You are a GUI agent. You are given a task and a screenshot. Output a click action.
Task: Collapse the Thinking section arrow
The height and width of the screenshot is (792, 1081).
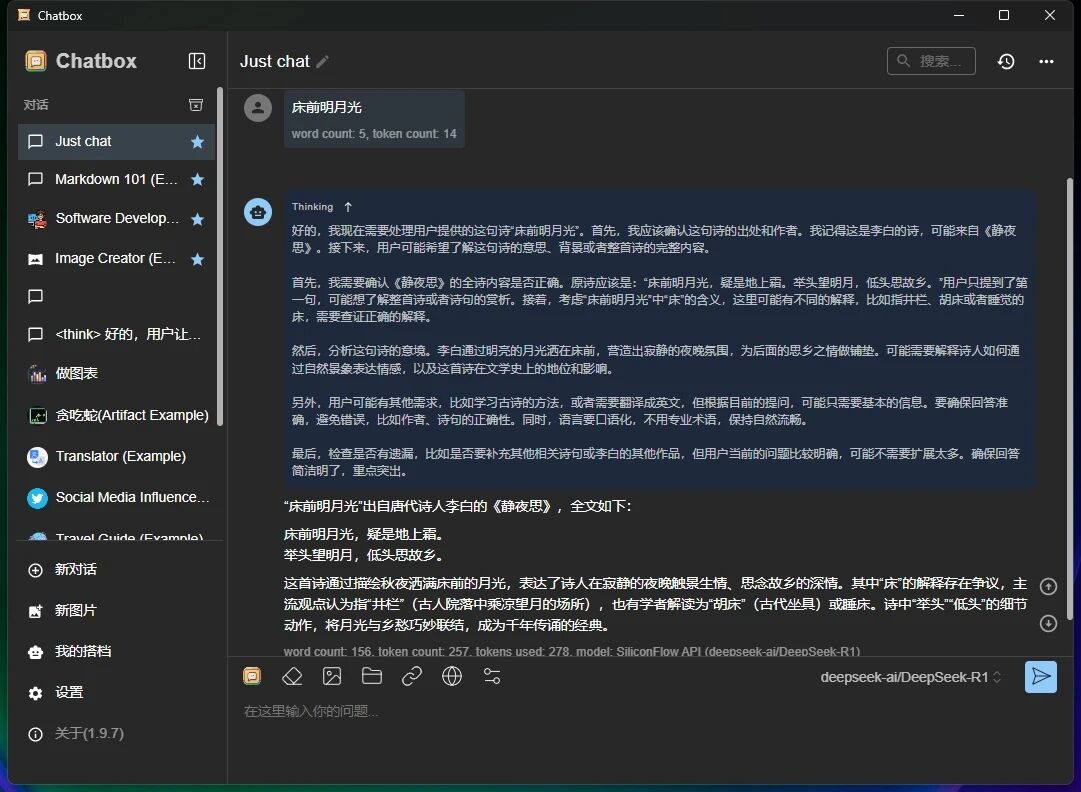point(348,207)
